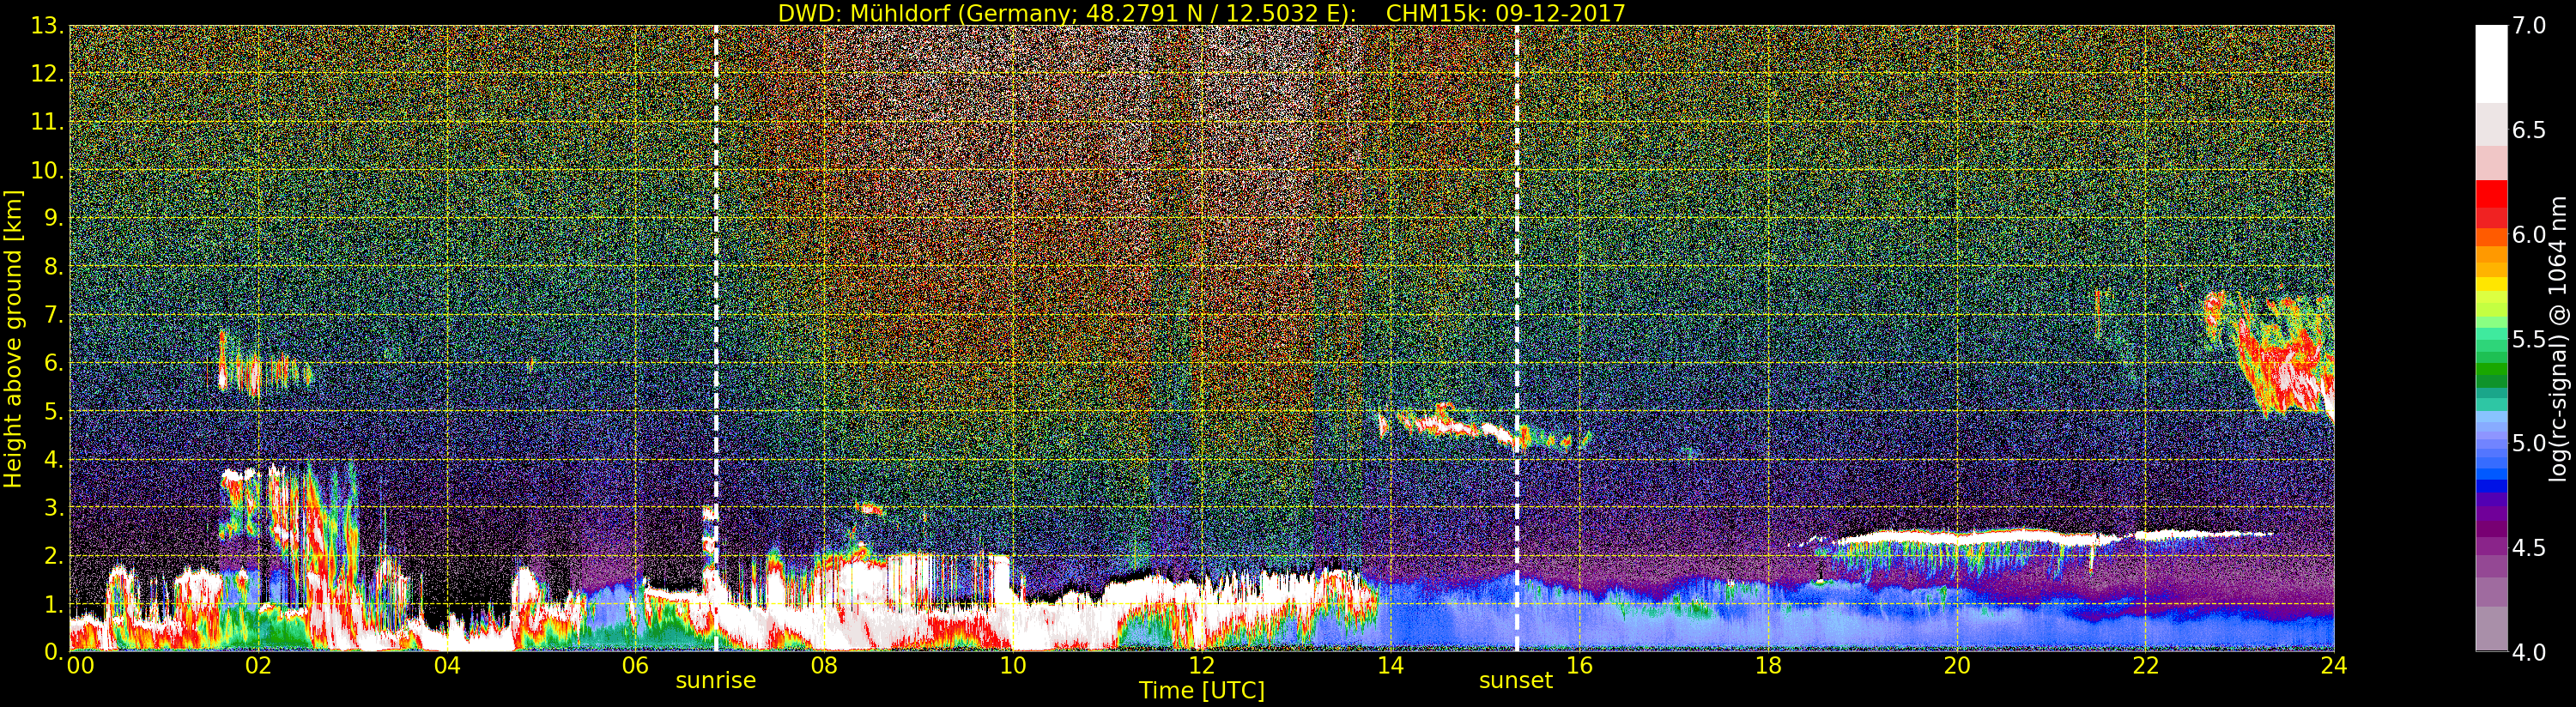The width and height of the screenshot is (2576, 707).
Task: Pick the white segment of the colorbar
Action: coord(2491,64)
